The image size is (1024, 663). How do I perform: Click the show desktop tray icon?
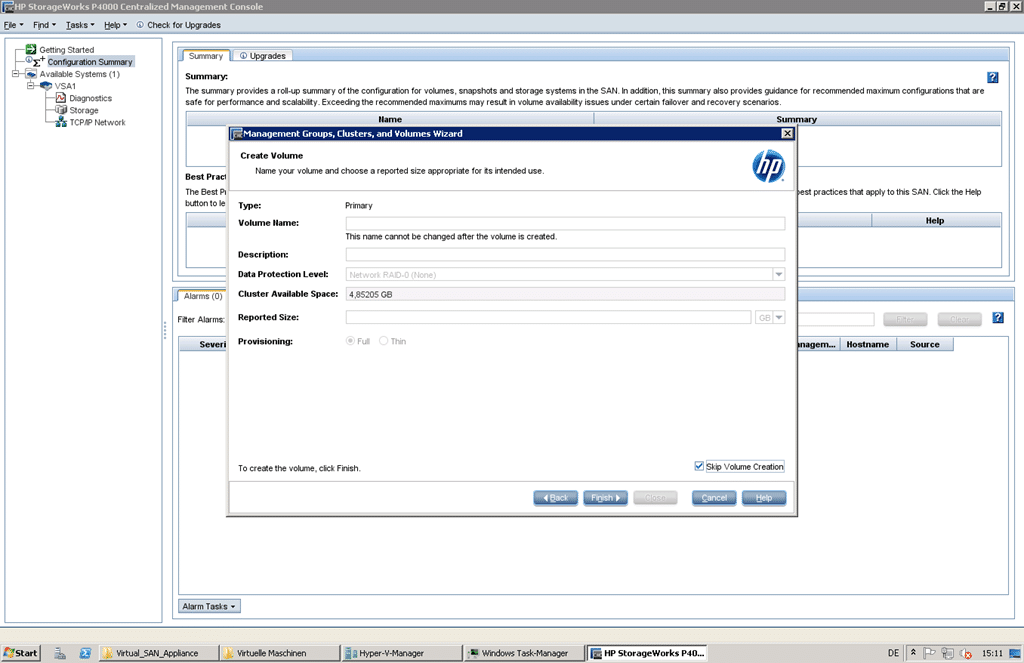(1015, 653)
